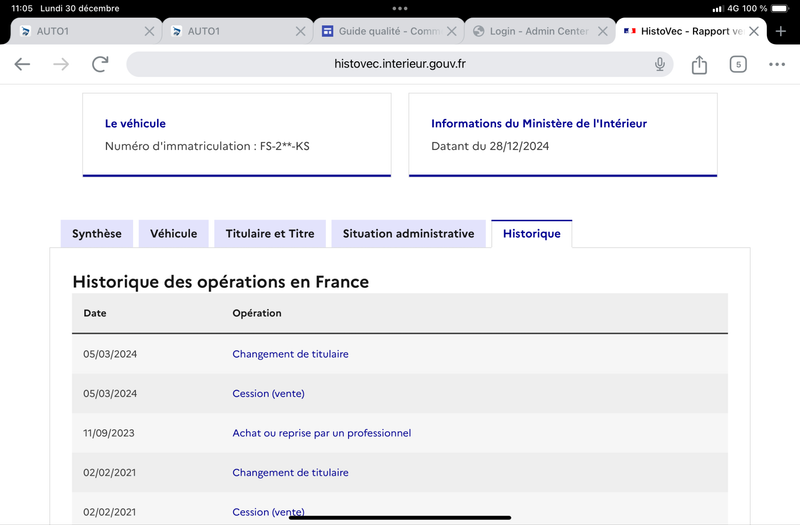Tap the battery indicator in status bar
Image resolution: width=800 pixels, height=525 pixels.
click(x=780, y=8)
